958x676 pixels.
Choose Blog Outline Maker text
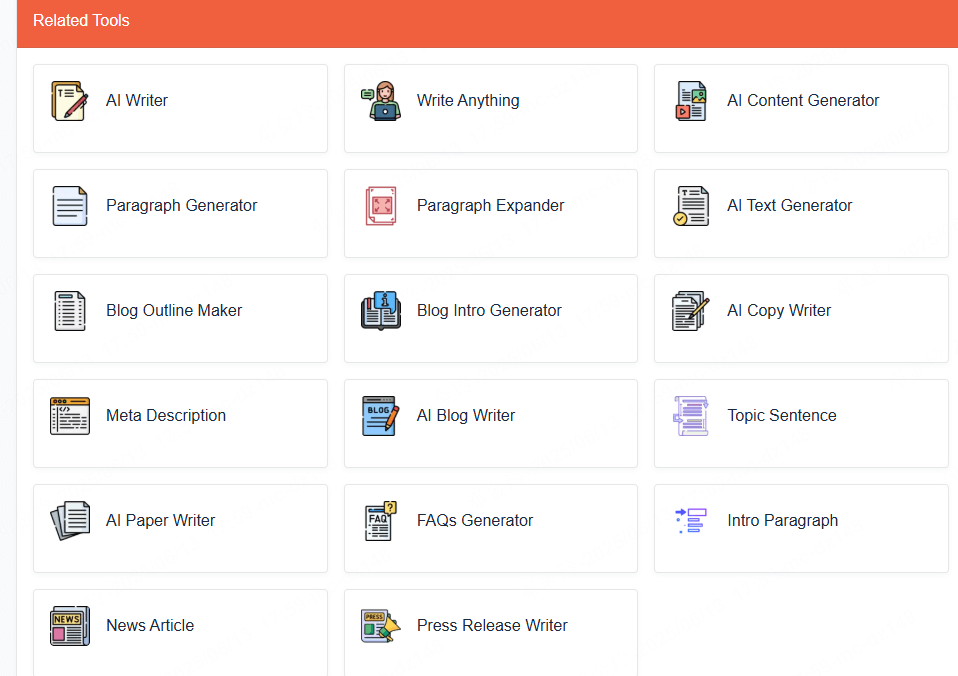click(174, 310)
